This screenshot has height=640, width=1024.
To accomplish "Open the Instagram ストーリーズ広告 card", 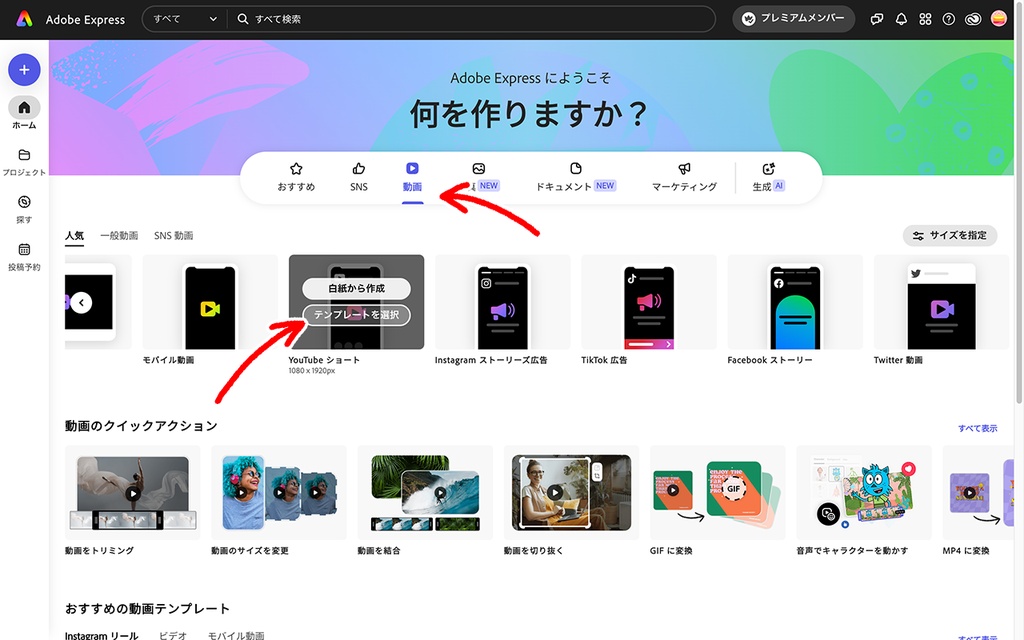I will pos(502,310).
